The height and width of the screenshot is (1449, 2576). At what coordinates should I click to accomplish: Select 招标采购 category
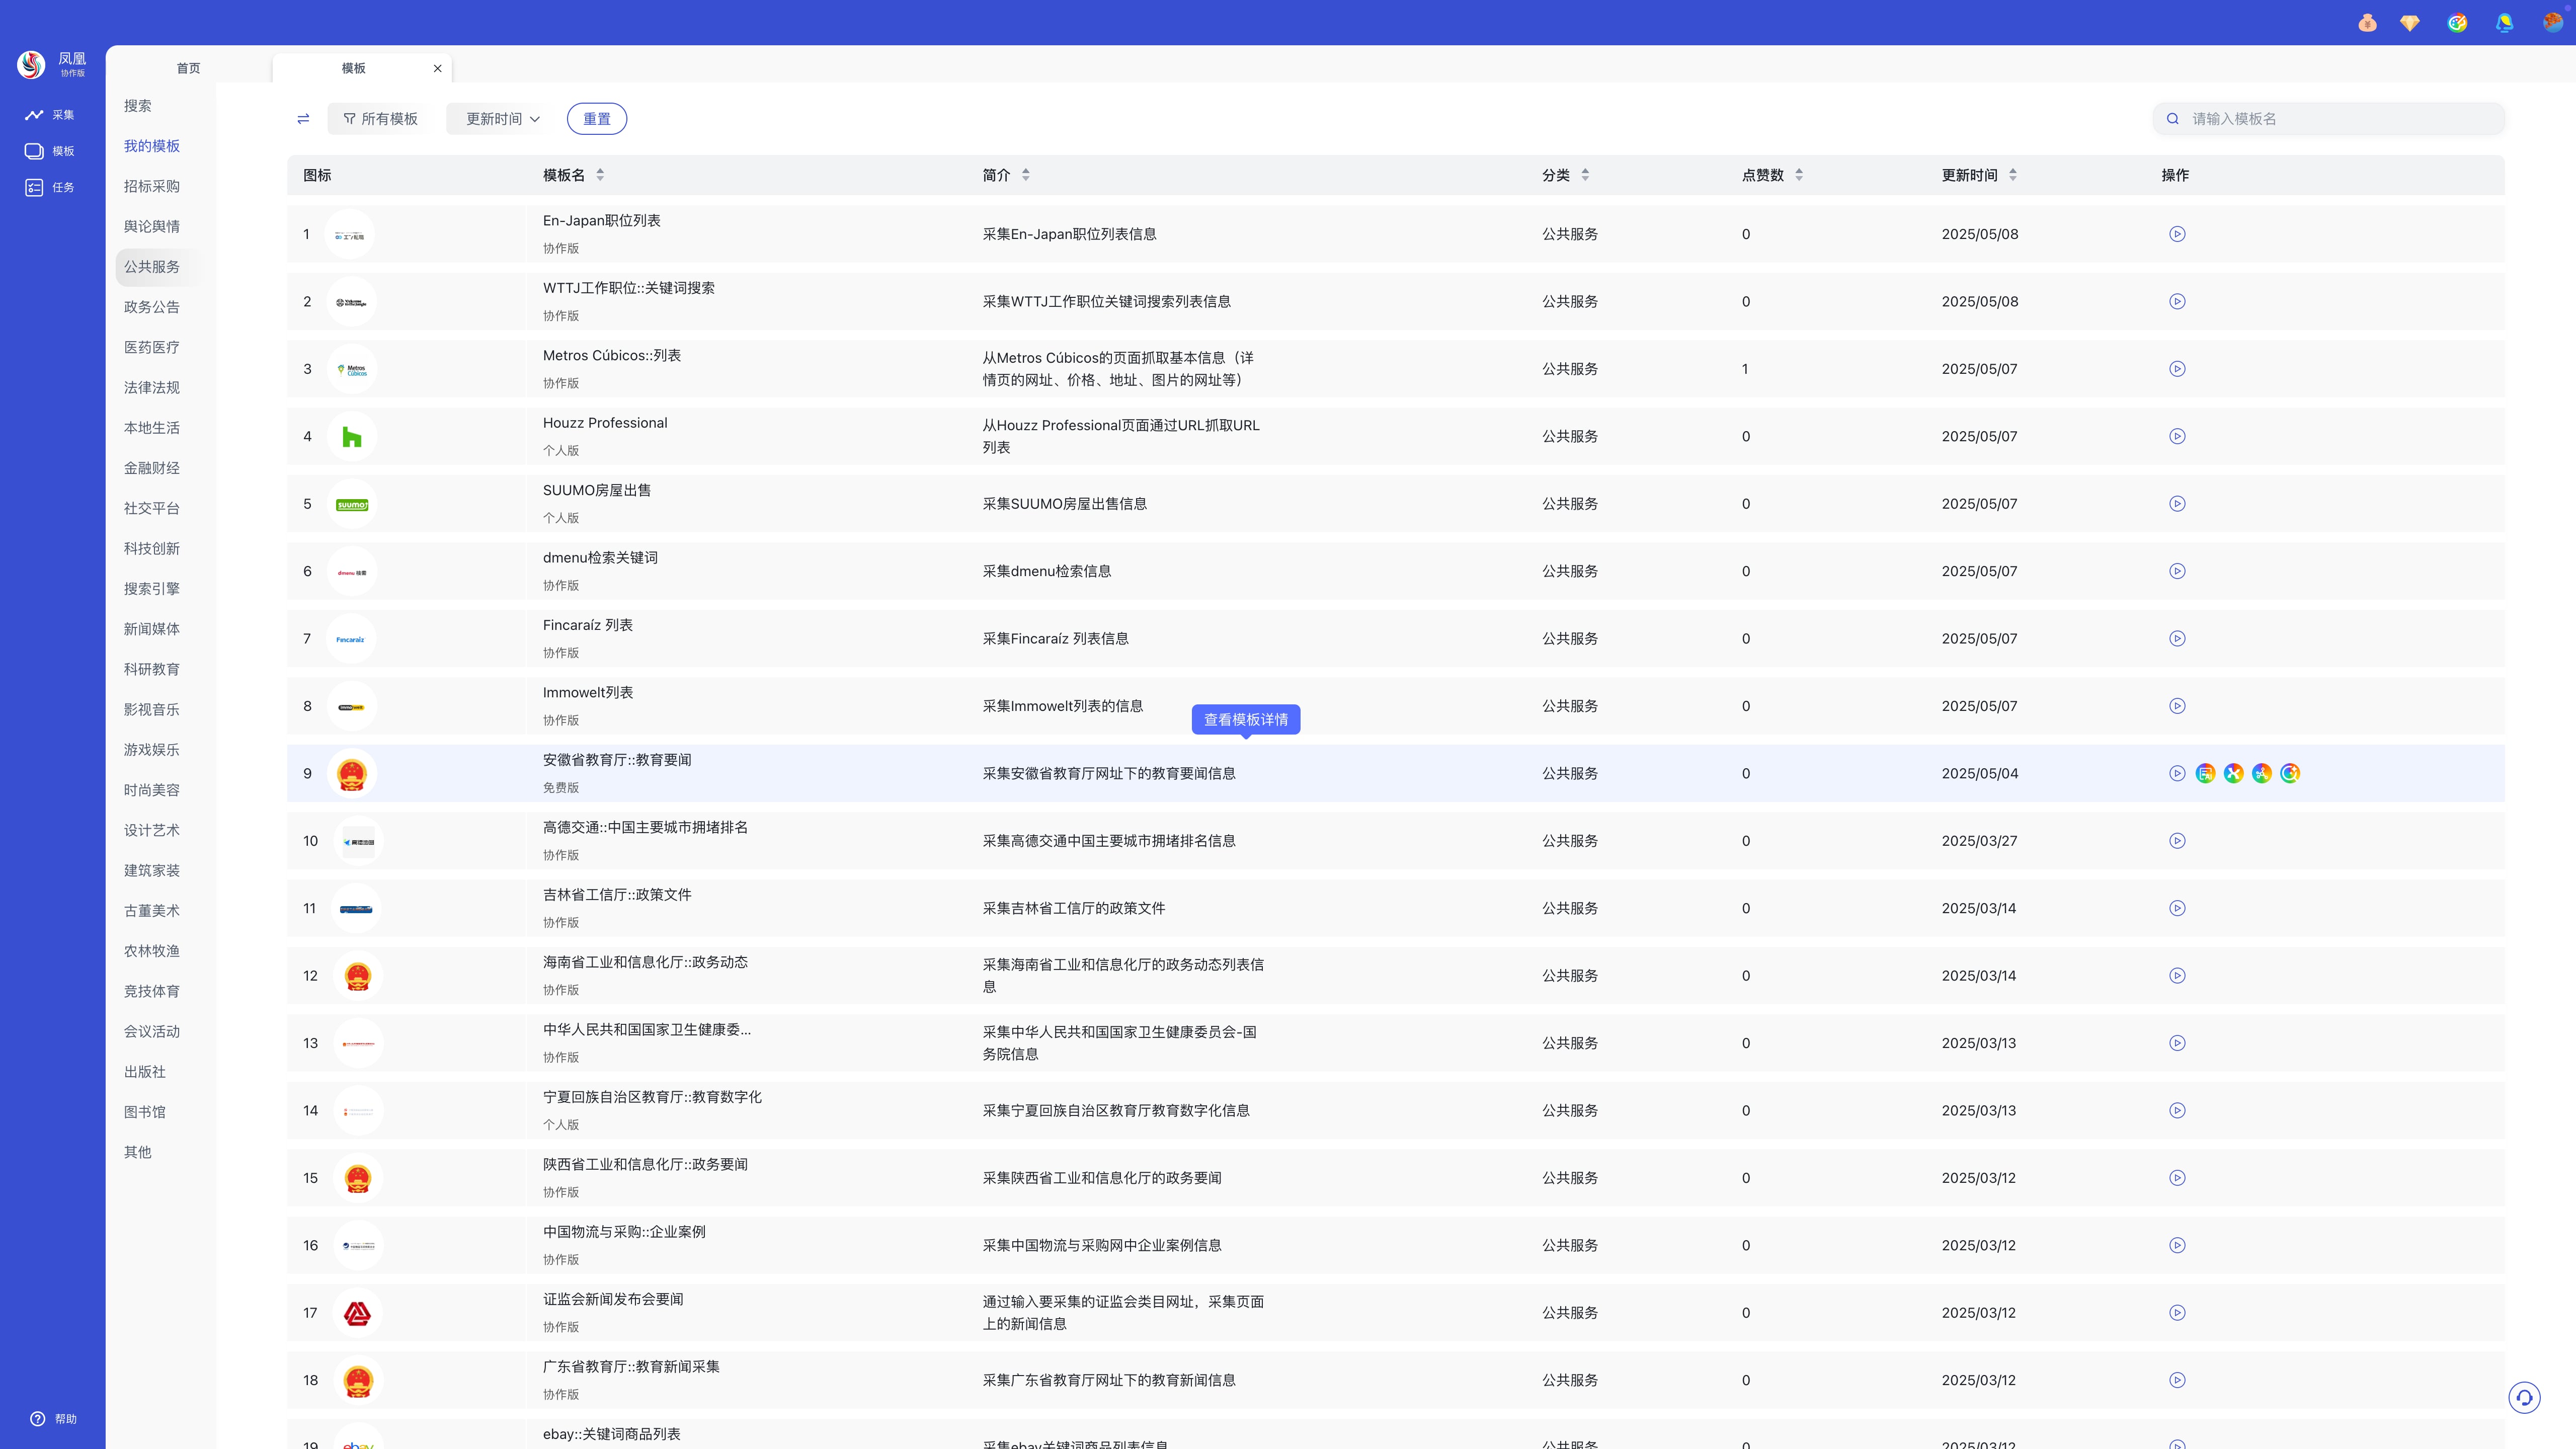(x=152, y=186)
